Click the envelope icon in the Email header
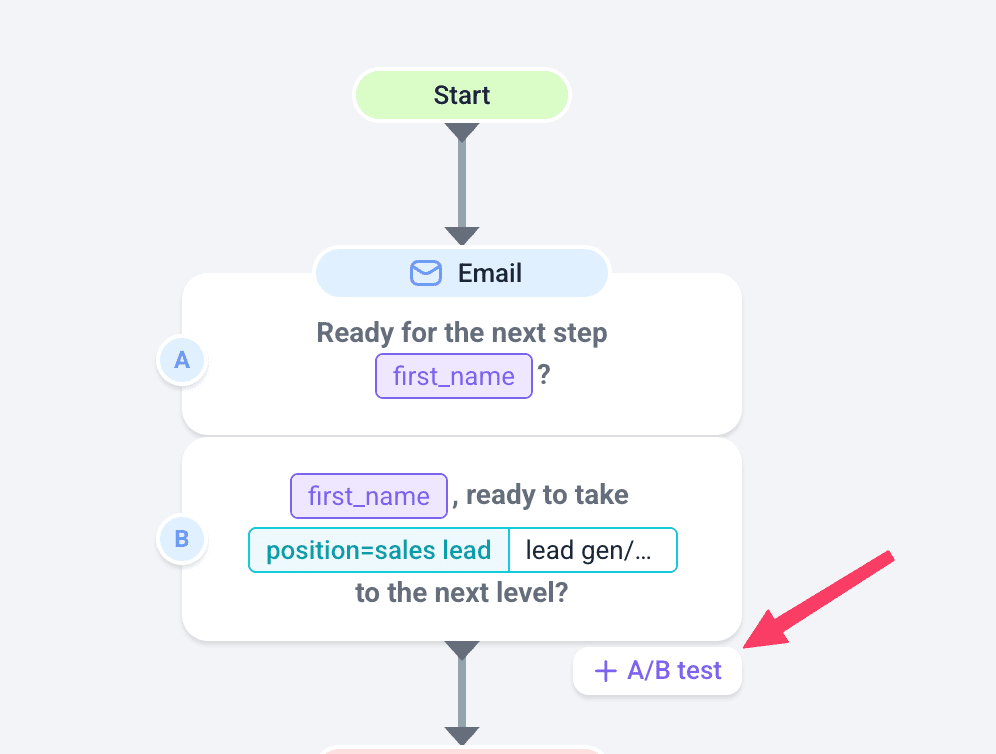Image resolution: width=996 pixels, height=754 pixels. [426, 273]
